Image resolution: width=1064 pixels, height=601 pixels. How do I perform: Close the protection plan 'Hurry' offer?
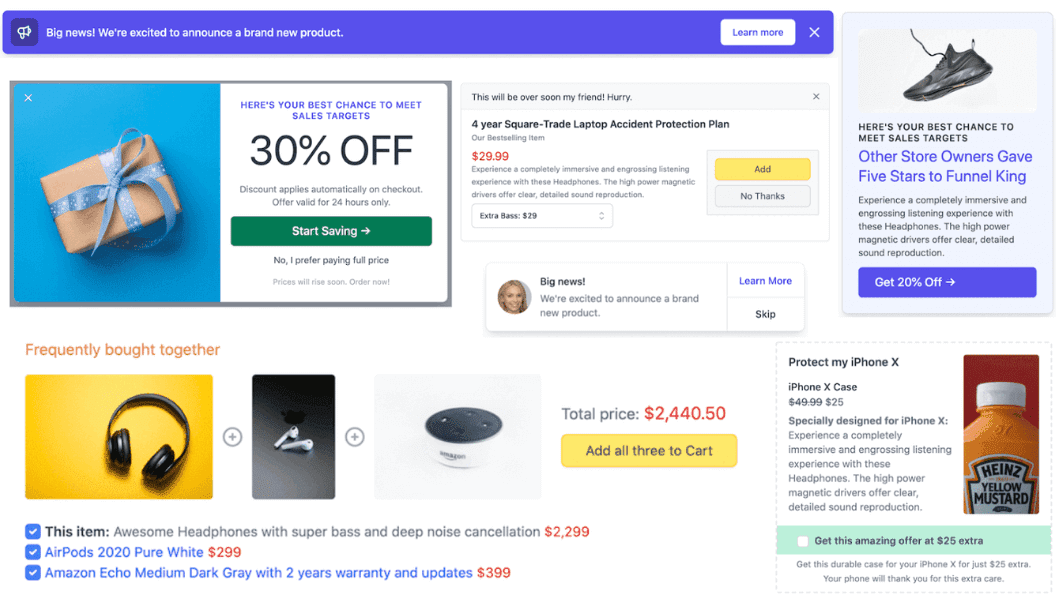(816, 96)
